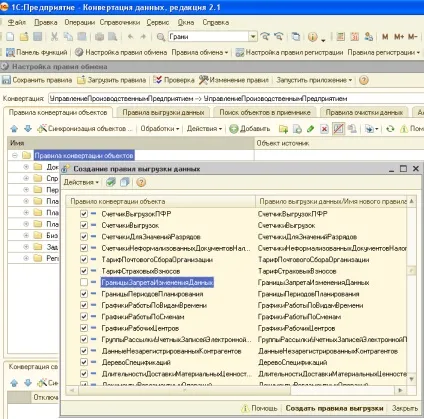Screen dimensions: 424x419
Task: Click Сохранить правила button
Action: (x=37, y=80)
